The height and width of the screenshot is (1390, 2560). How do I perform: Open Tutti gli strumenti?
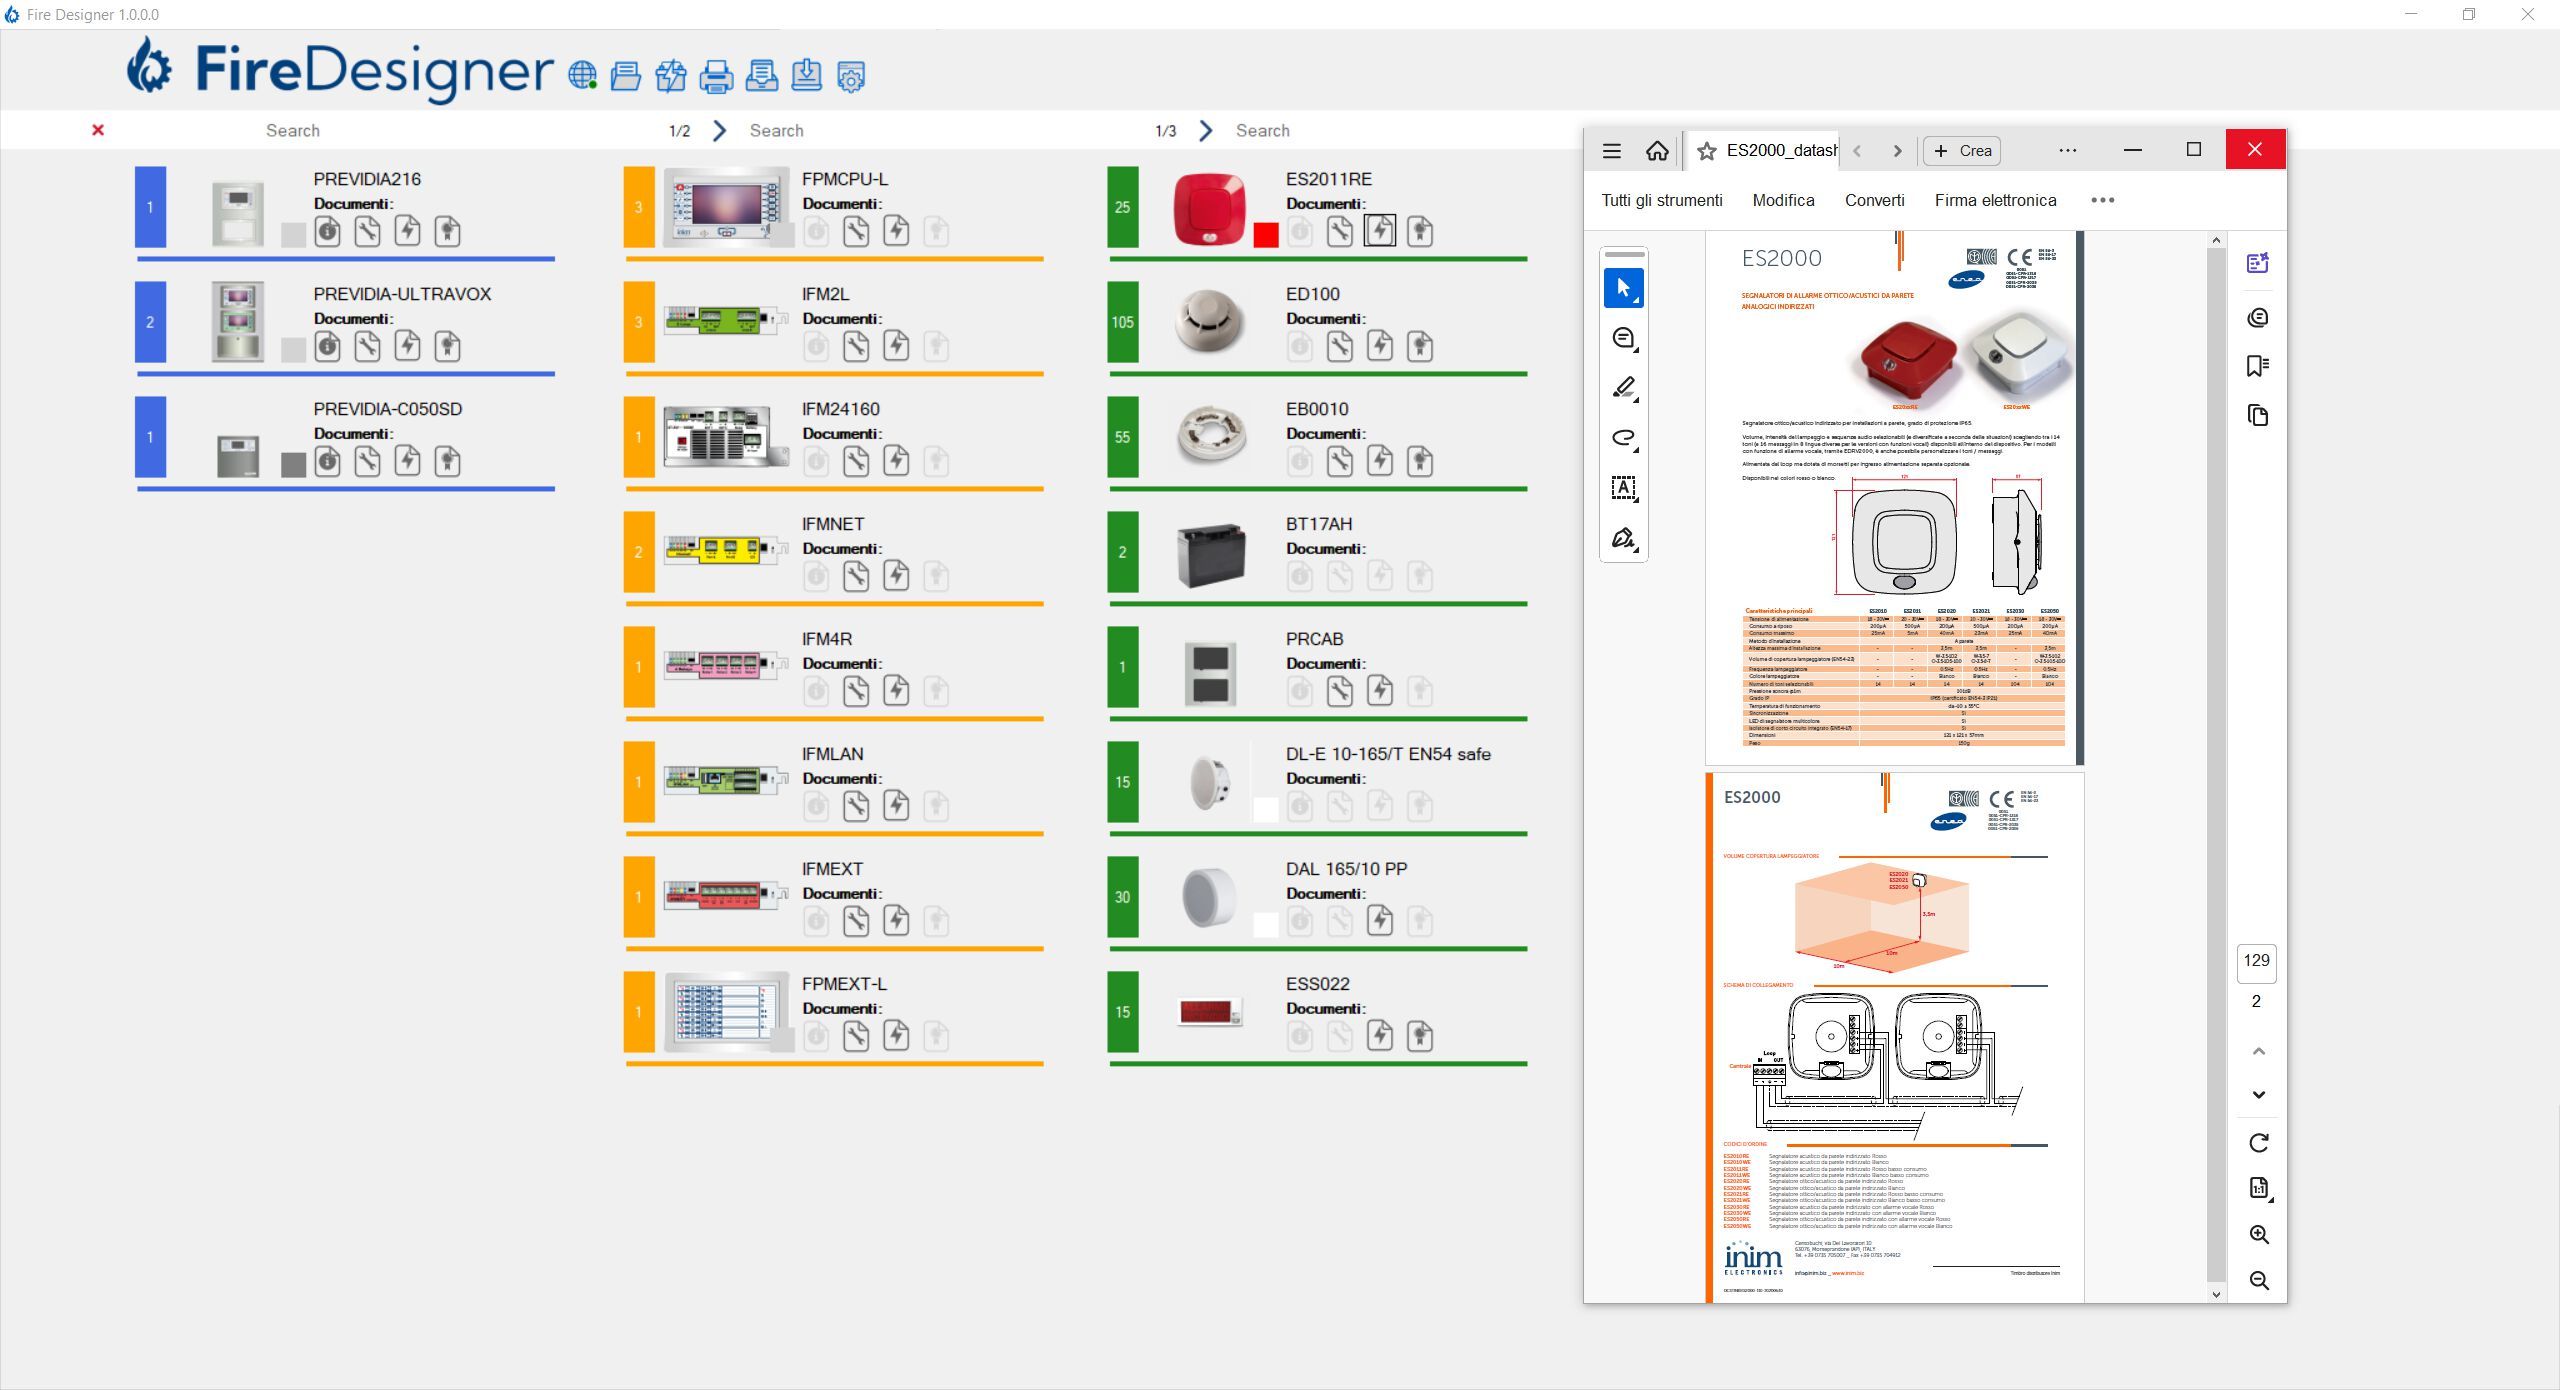(1662, 200)
